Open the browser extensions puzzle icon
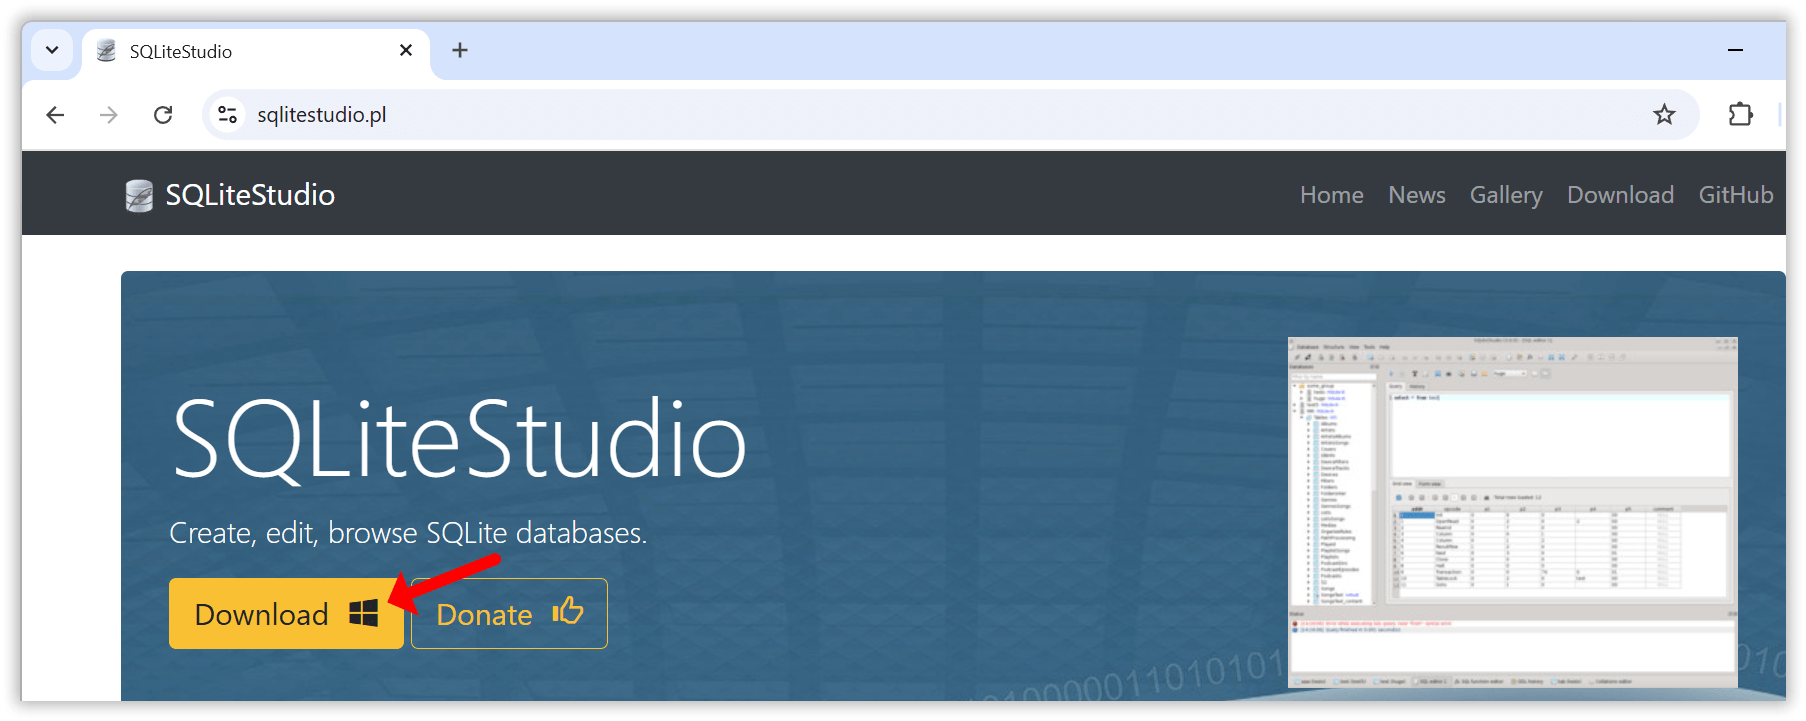1806x721 pixels. [1740, 115]
